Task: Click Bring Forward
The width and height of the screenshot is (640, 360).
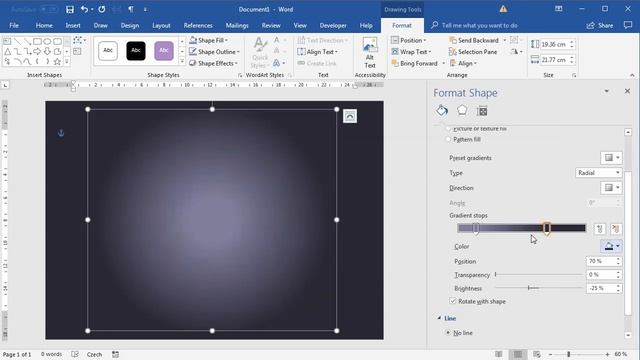Action: (x=415, y=63)
